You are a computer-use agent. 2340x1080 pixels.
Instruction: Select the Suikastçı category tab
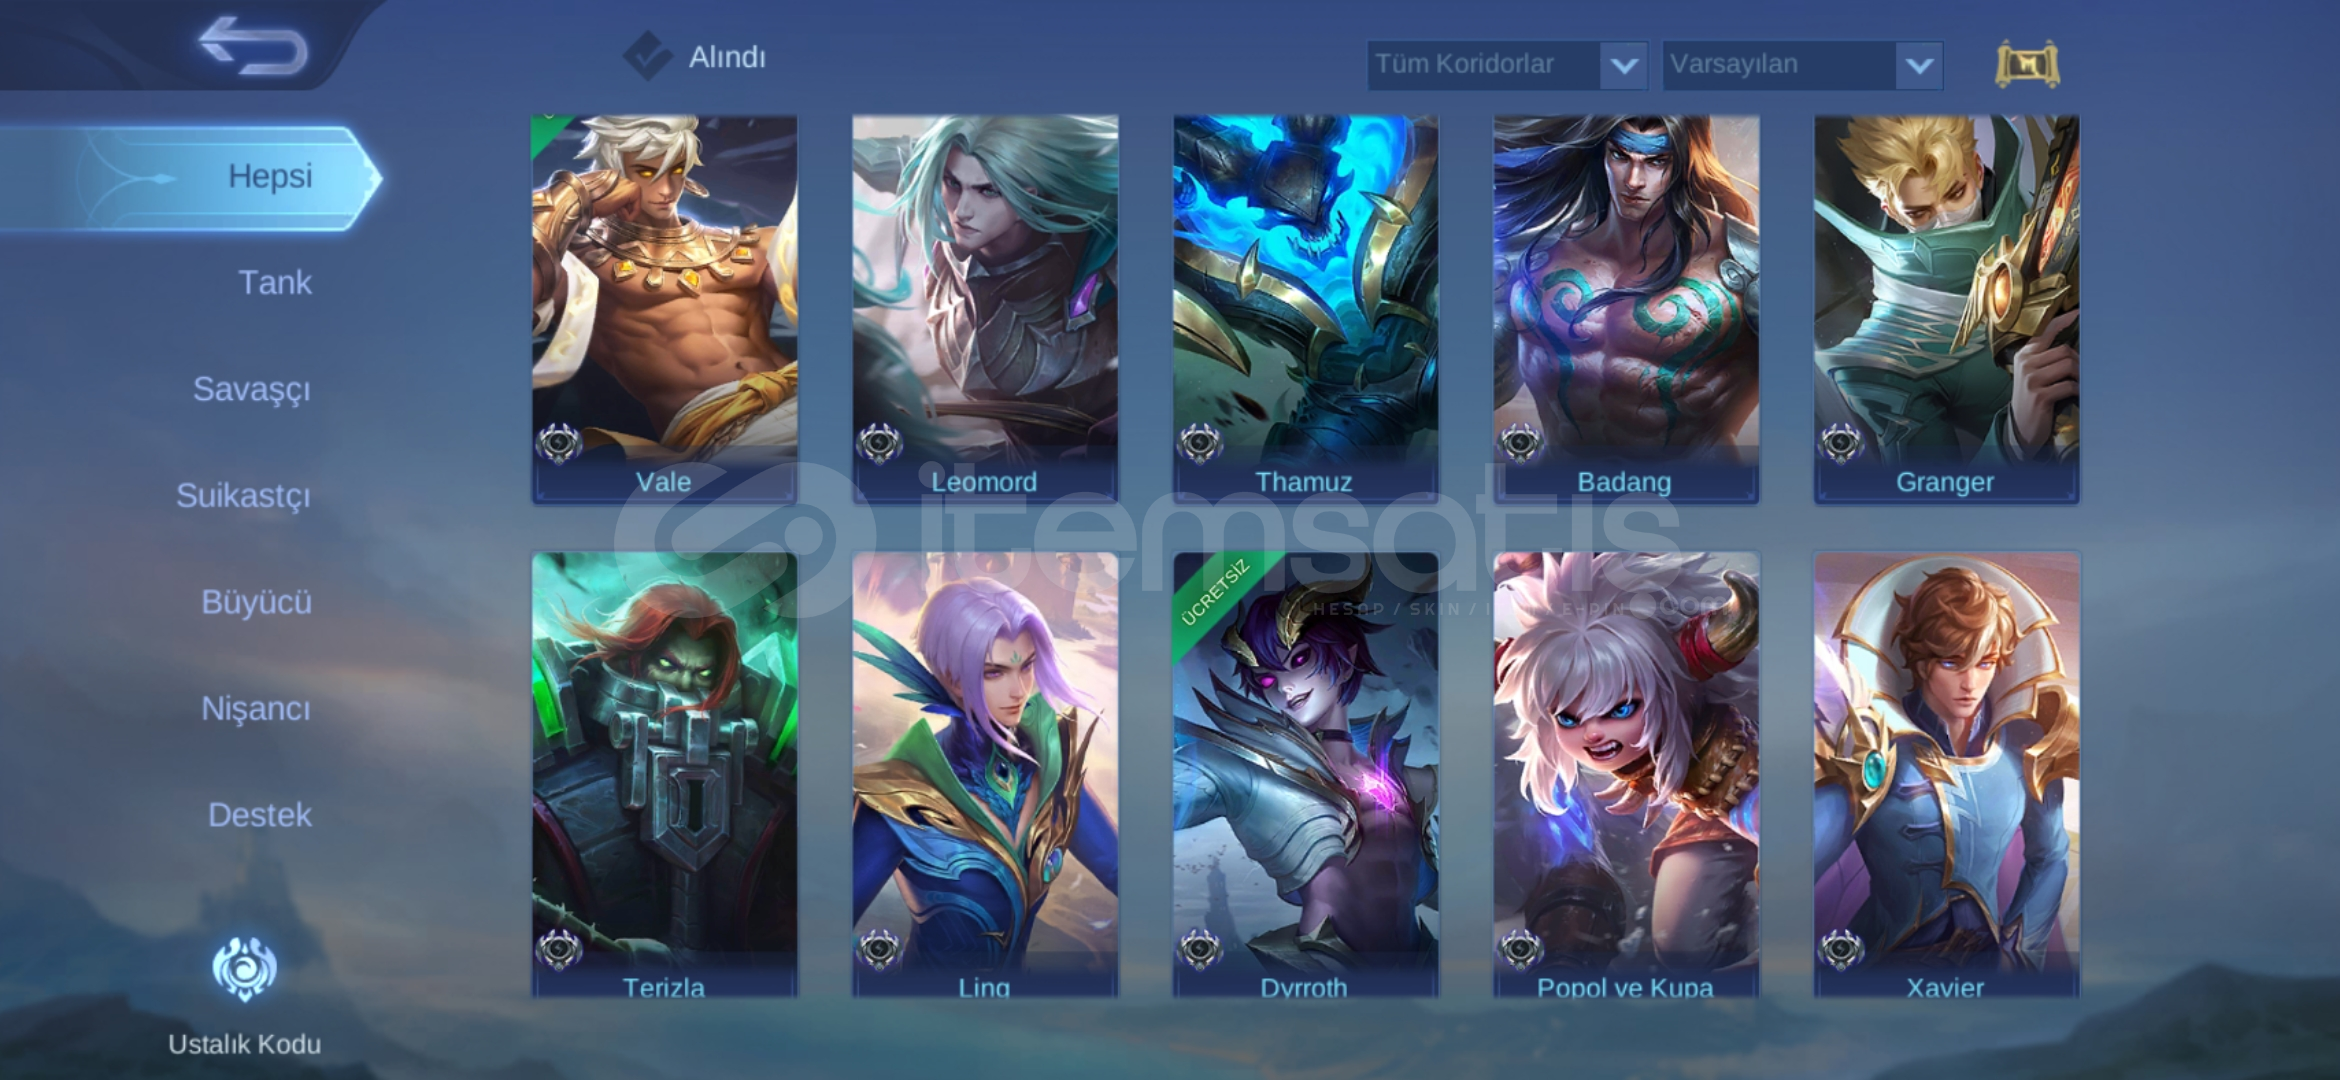tap(243, 496)
